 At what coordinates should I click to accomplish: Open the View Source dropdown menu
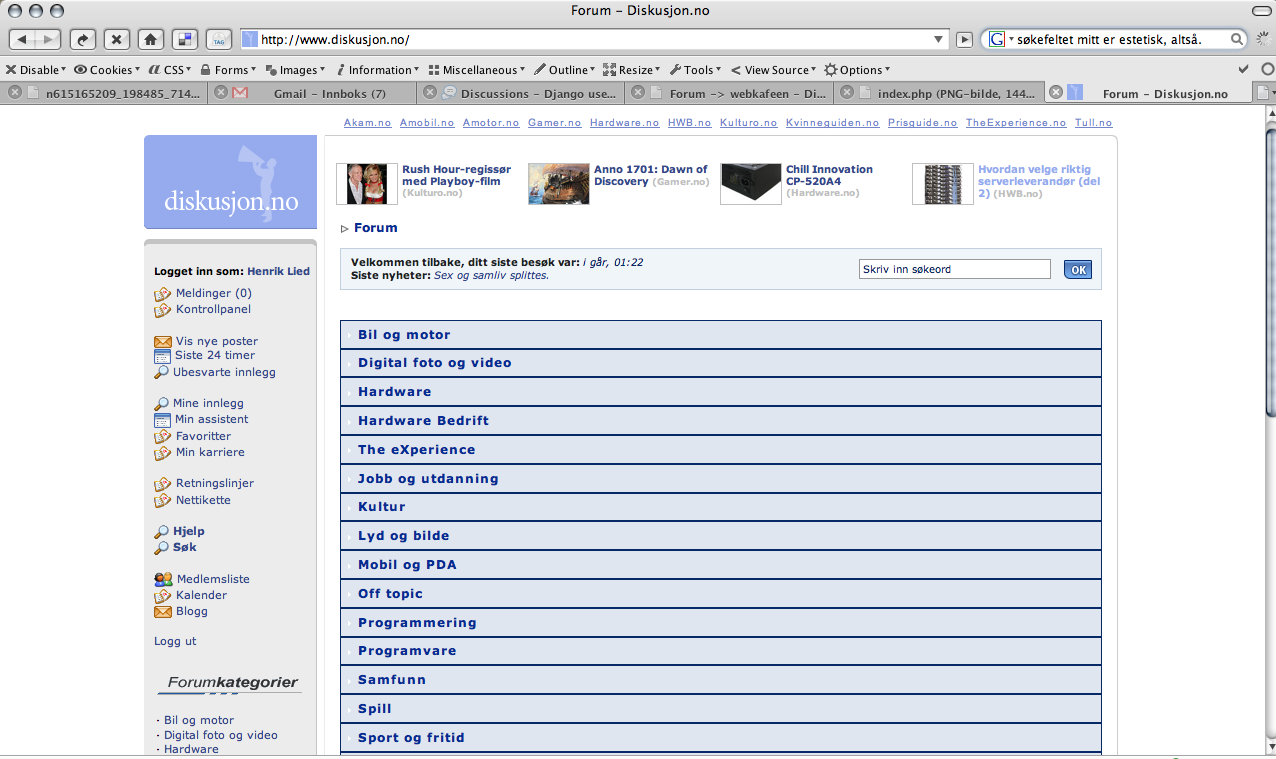774,70
